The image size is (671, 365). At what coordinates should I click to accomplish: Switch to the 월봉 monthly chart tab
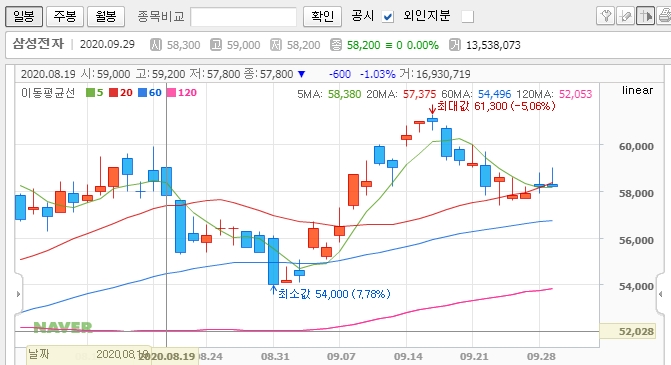coord(106,16)
